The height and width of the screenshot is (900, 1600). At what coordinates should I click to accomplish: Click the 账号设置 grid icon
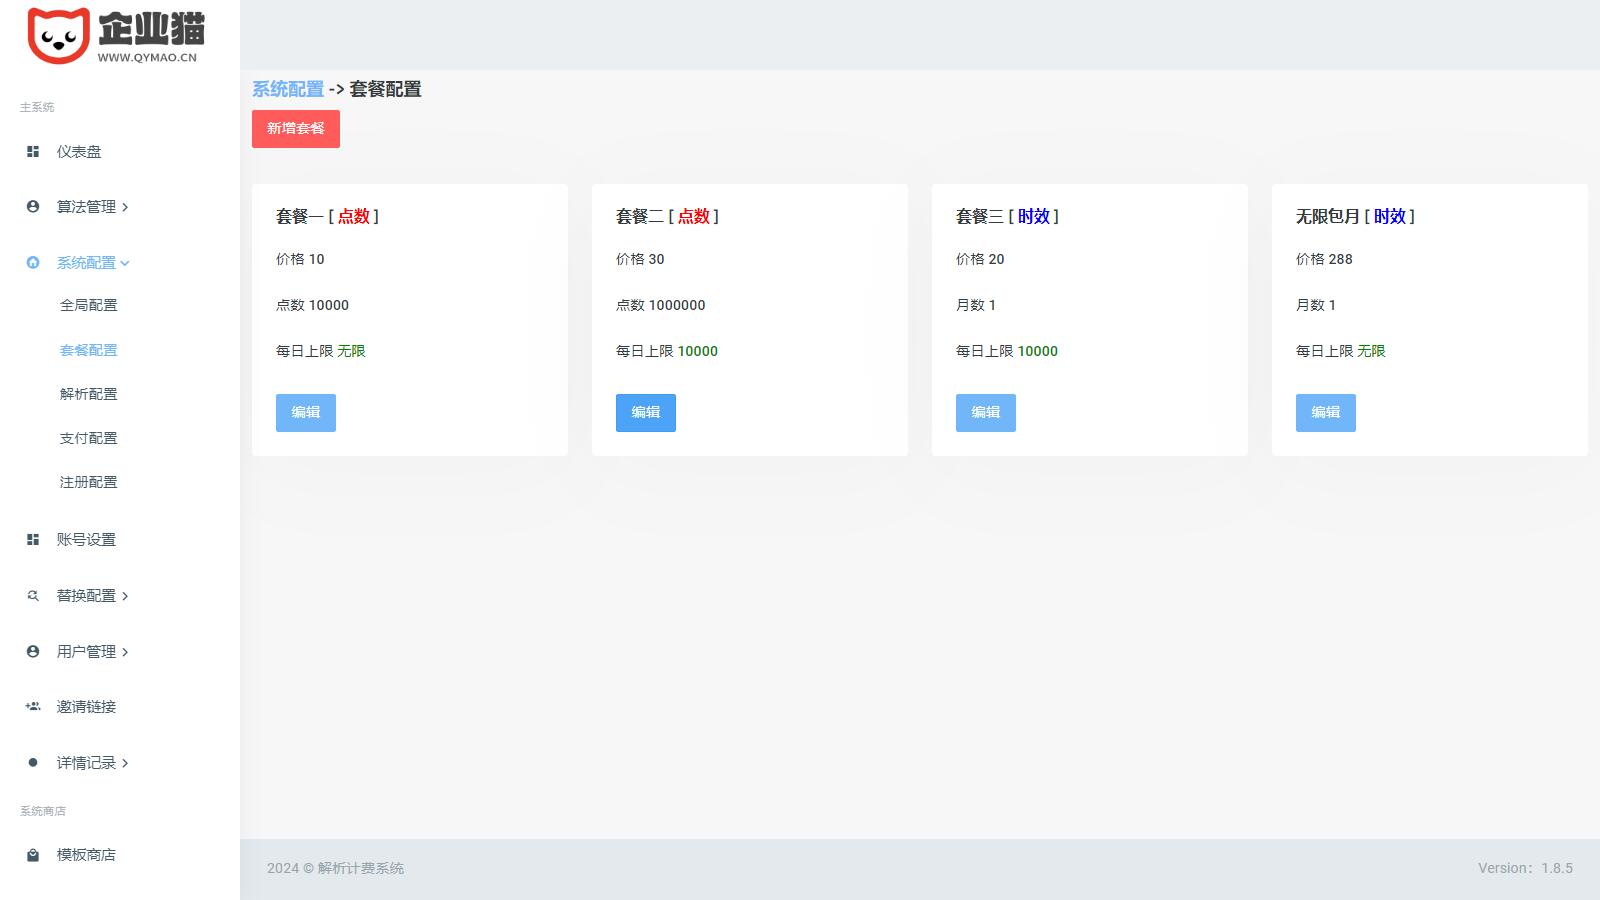click(x=33, y=540)
